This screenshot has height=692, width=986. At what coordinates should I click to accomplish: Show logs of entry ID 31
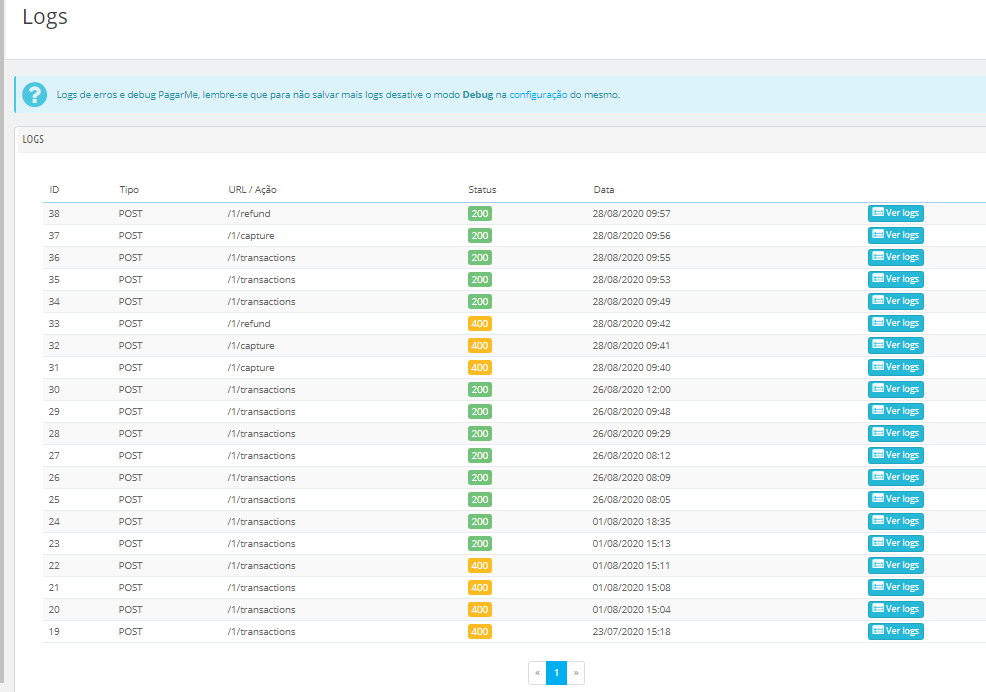tap(895, 367)
